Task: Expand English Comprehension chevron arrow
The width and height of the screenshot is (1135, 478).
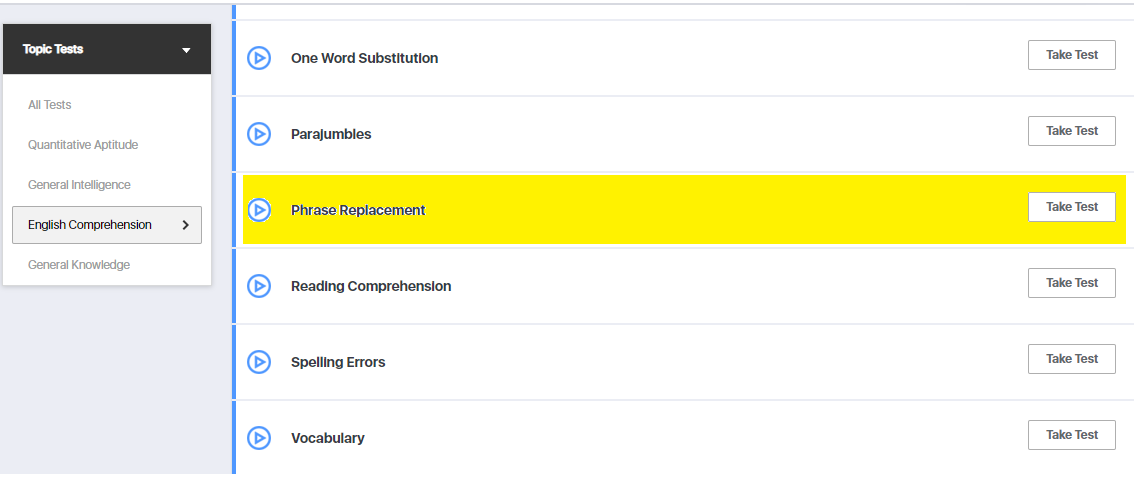Action: click(x=185, y=225)
